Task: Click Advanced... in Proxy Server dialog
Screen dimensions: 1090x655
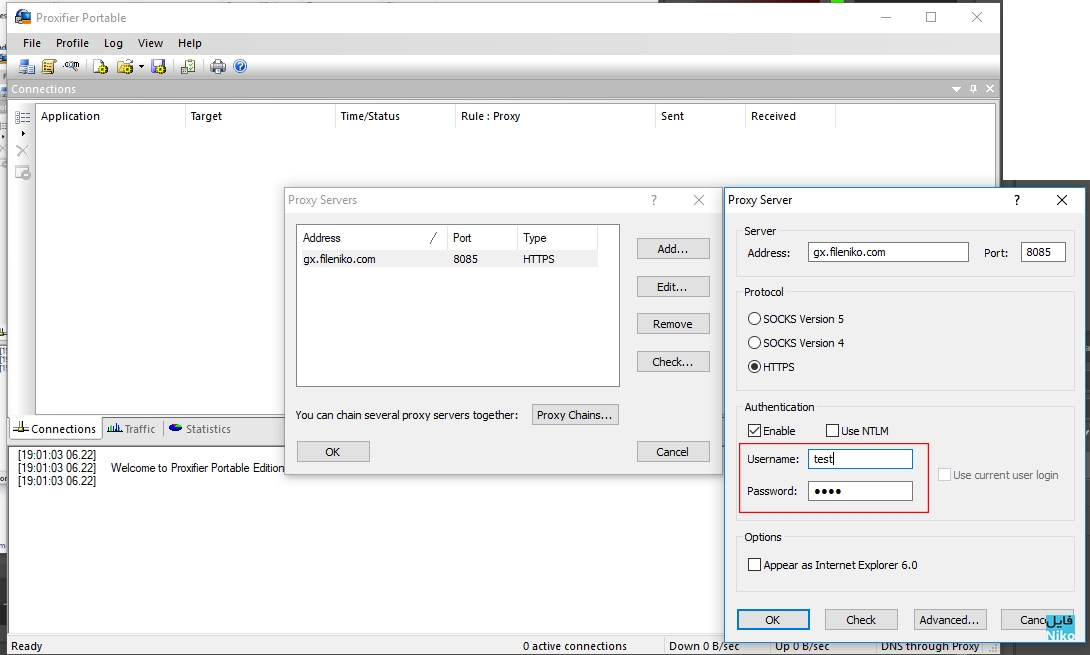Action: [950, 620]
